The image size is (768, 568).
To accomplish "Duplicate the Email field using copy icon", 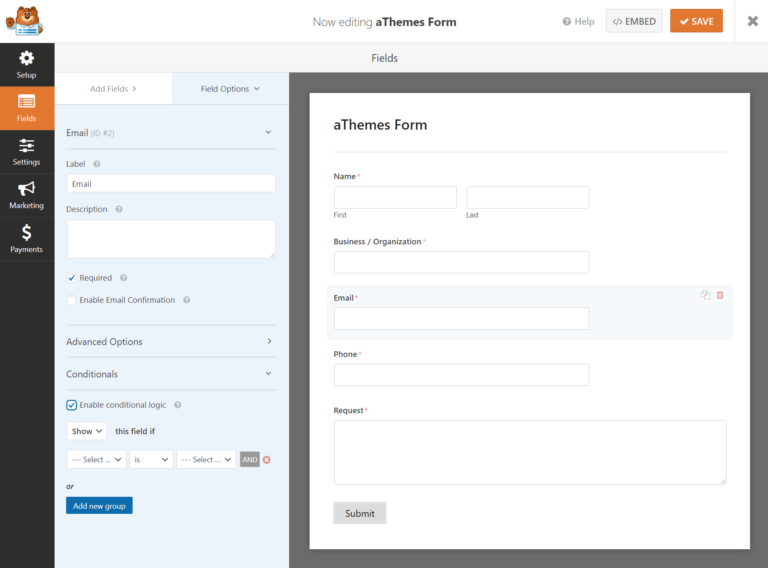I will pos(705,295).
